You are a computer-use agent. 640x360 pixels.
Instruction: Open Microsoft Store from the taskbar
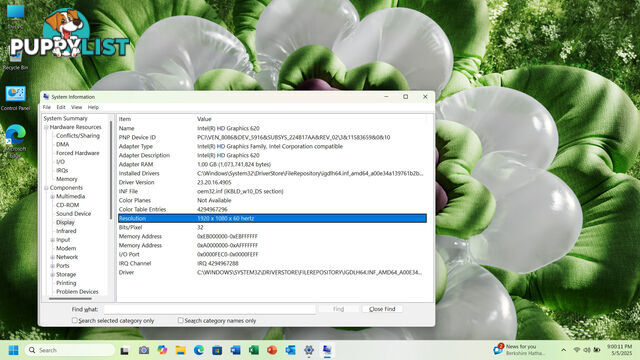pyautogui.click(x=217, y=350)
